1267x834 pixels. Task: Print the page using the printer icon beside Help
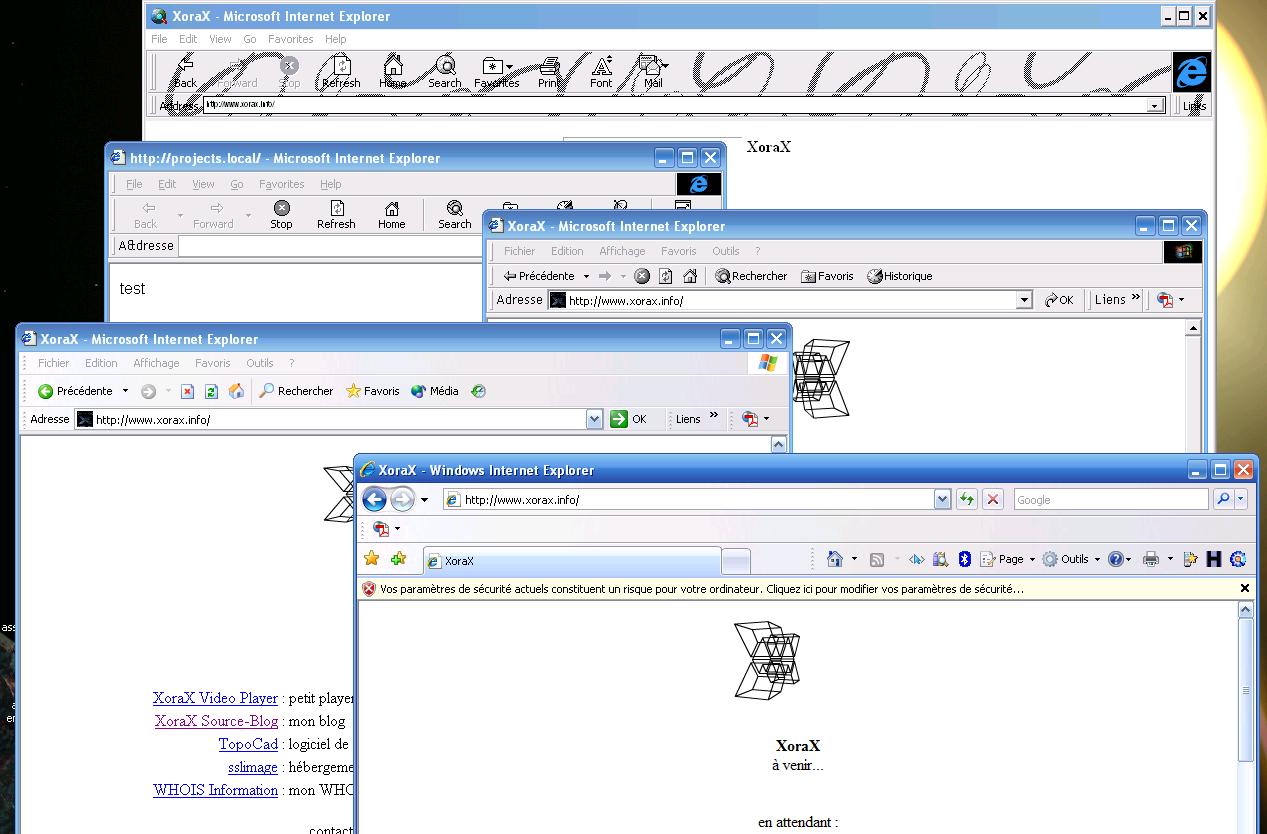(1151, 559)
